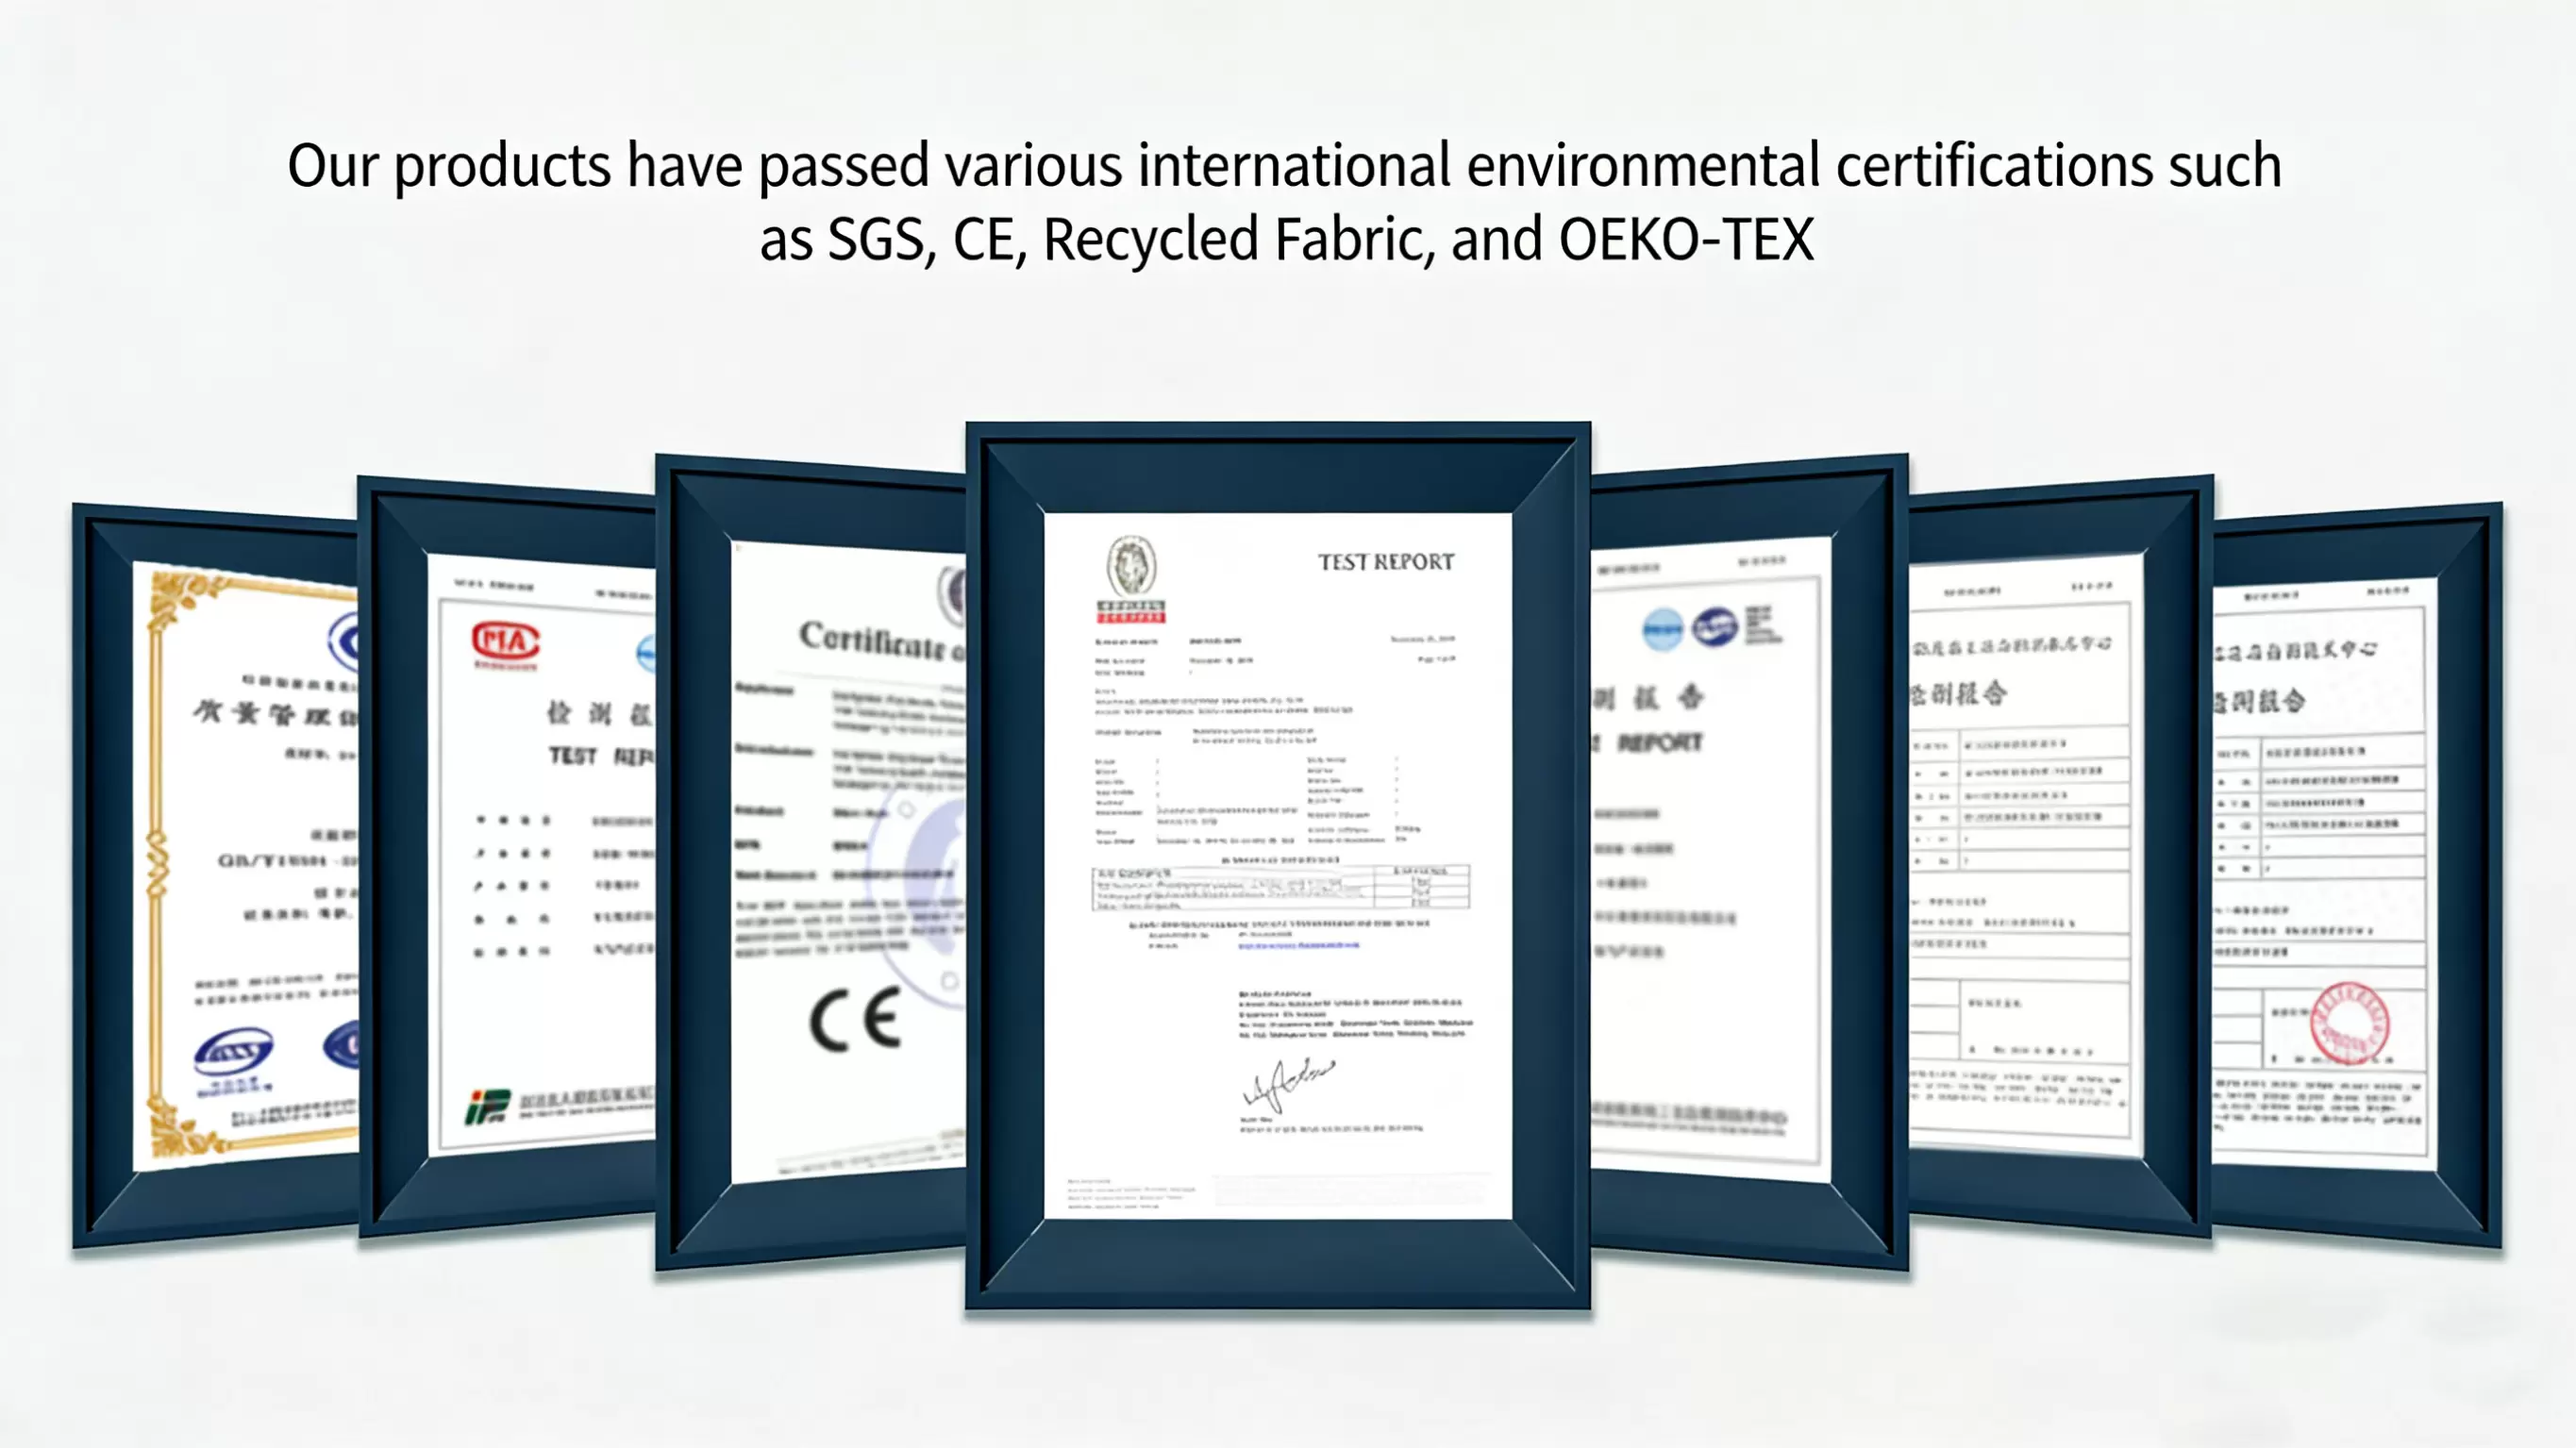Click the blue CNAS oval logo
The width and height of the screenshot is (2576, 1448).
233,1052
